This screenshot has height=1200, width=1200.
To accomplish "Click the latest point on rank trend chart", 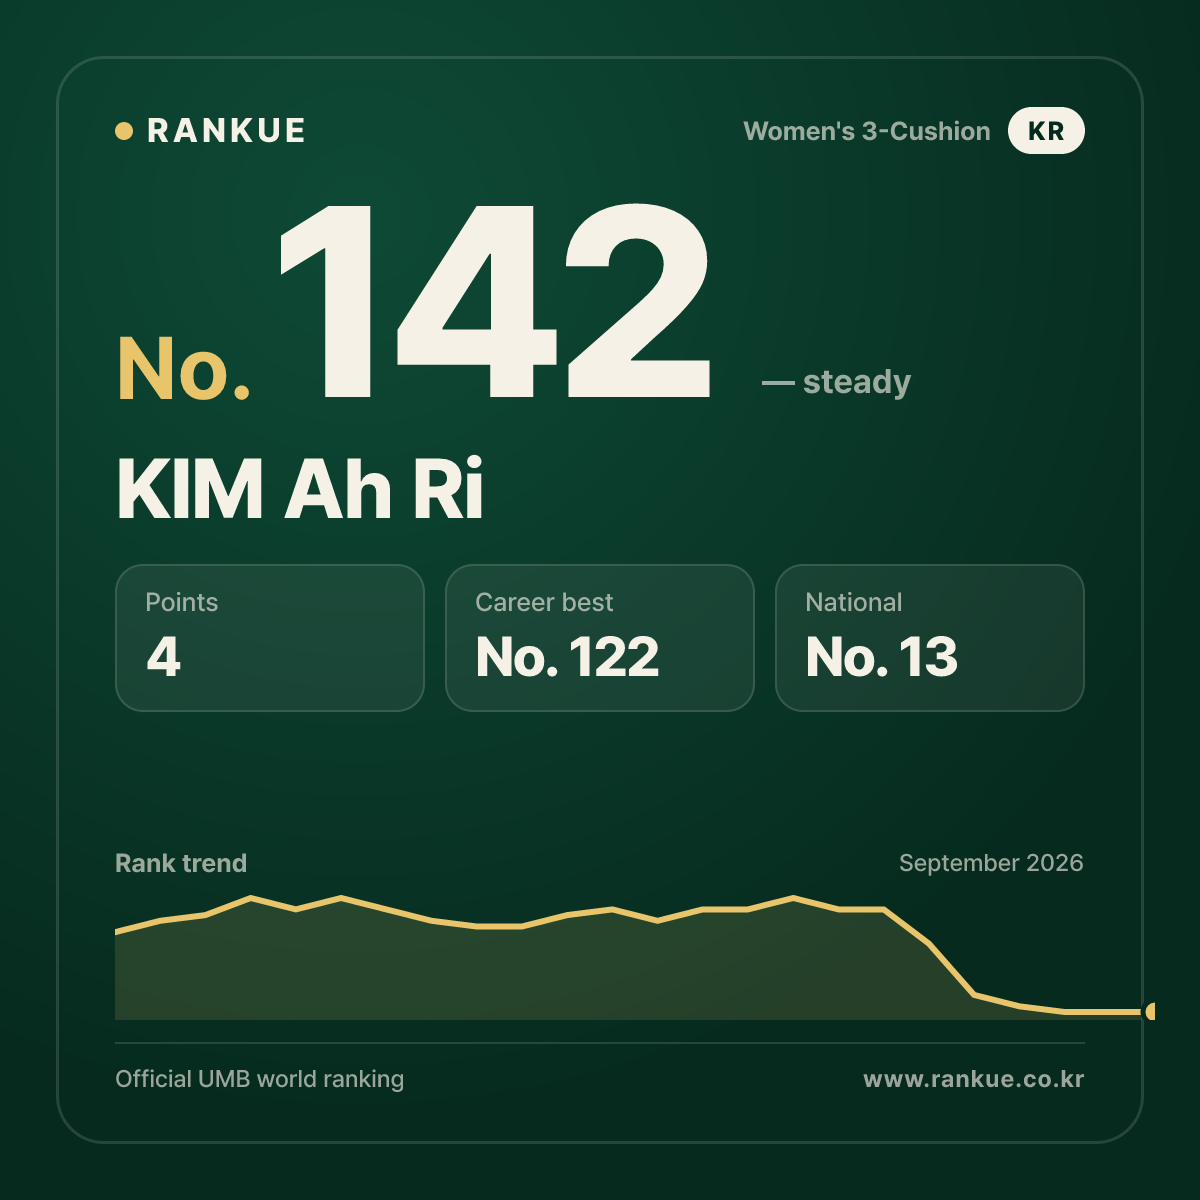I will coord(1152,1012).
